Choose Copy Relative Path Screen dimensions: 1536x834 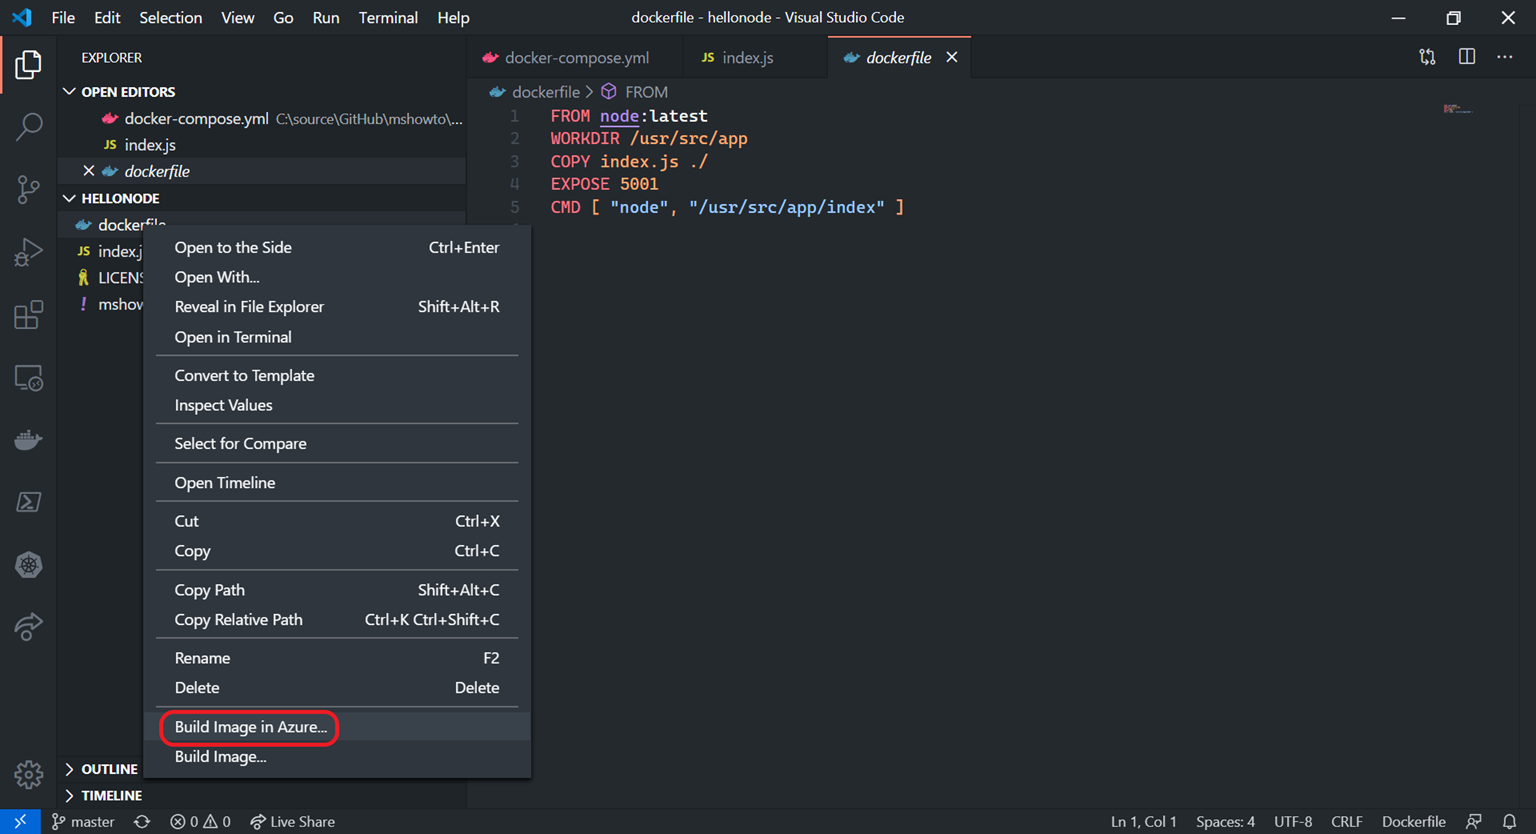tap(337, 620)
